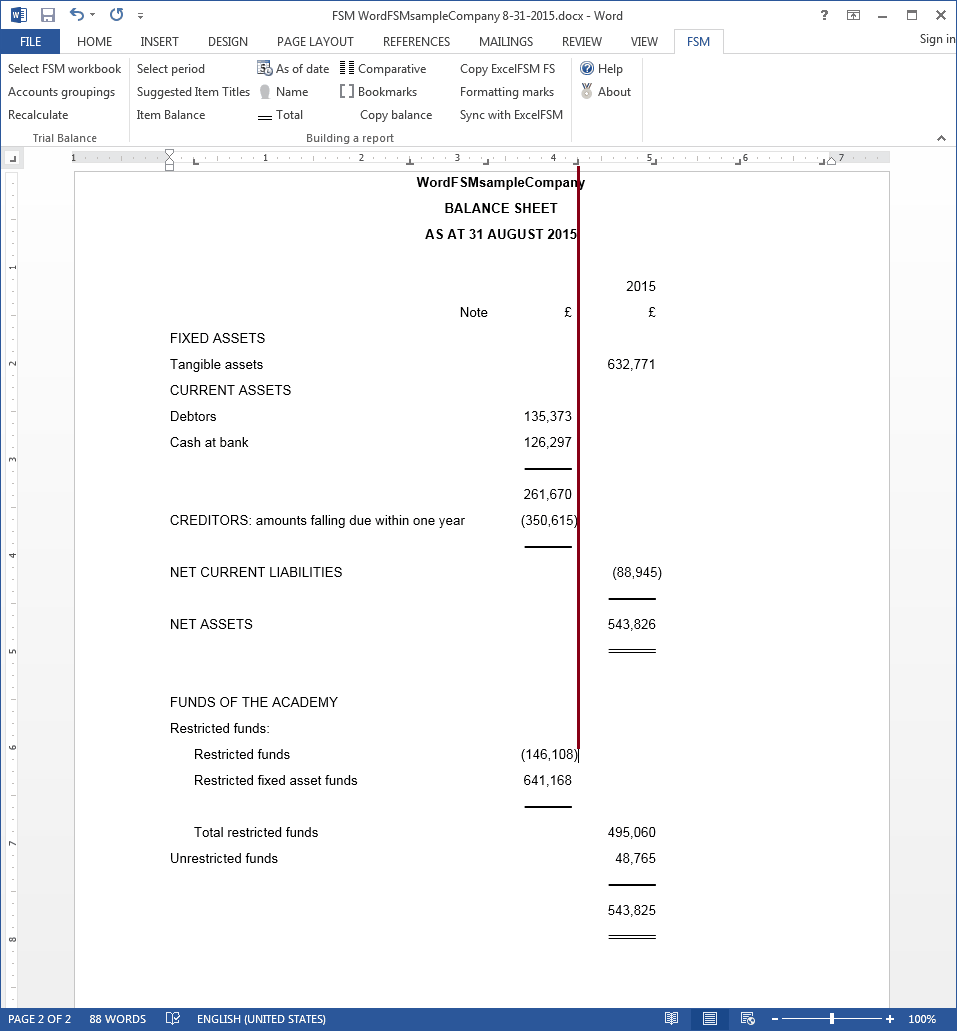Open the FILE tab
The width and height of the screenshot is (957, 1031).
pos(30,41)
